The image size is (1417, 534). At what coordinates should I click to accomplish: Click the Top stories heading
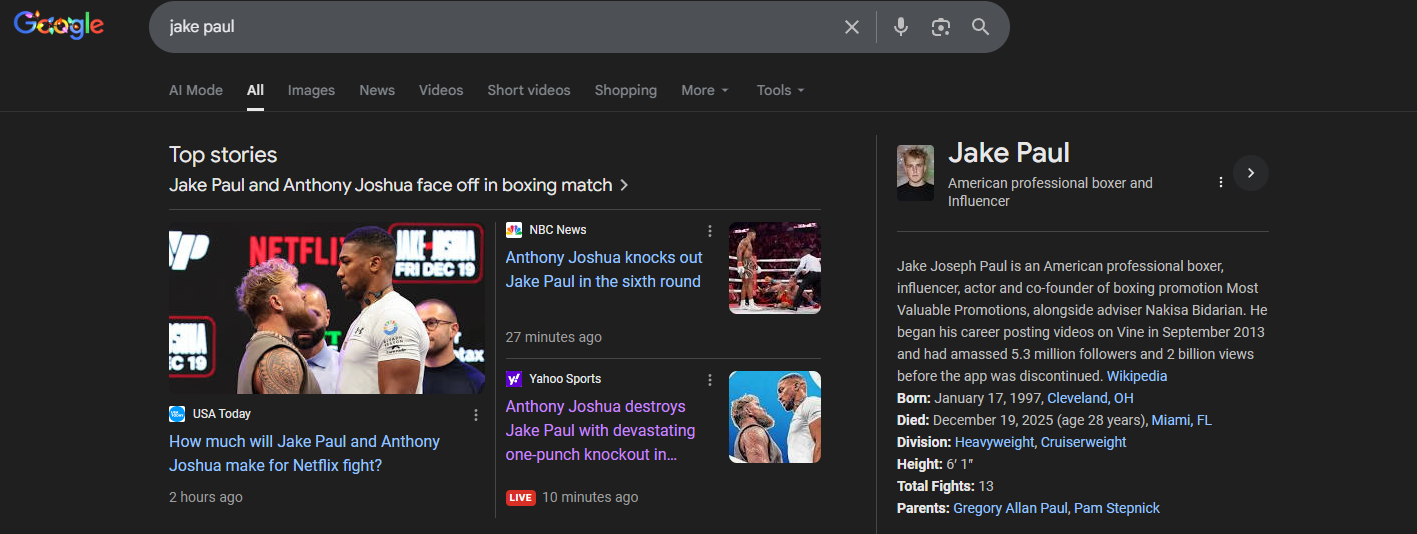tap(223, 154)
